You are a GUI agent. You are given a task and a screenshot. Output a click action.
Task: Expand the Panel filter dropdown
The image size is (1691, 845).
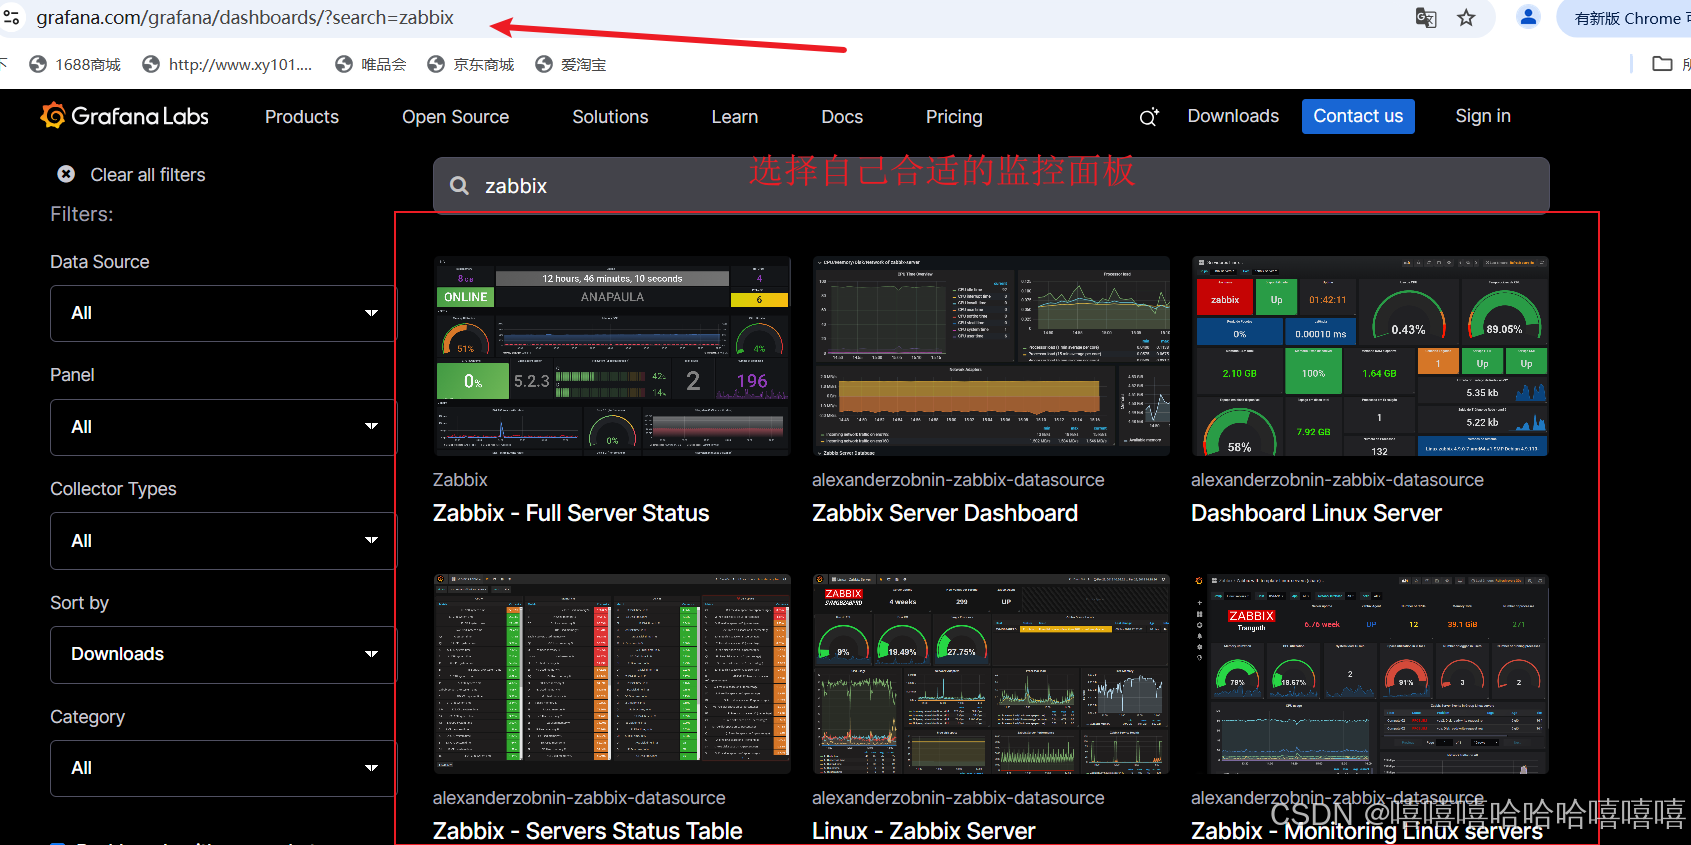point(223,427)
